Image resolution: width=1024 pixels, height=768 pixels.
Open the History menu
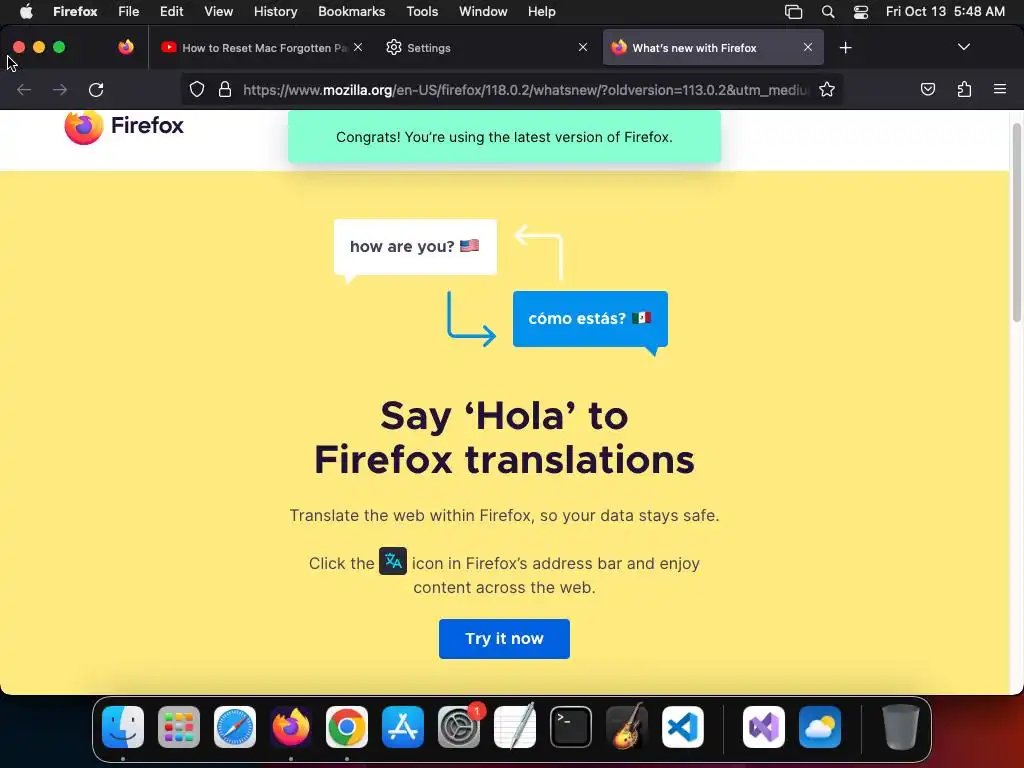pos(276,11)
